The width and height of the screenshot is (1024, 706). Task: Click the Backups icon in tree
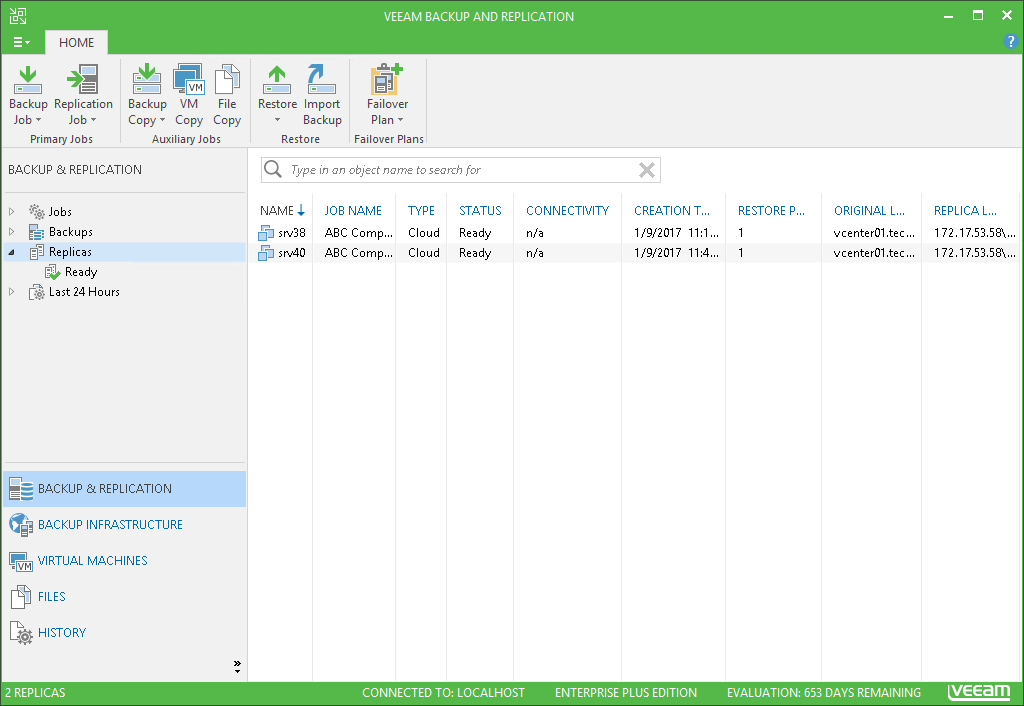37,232
